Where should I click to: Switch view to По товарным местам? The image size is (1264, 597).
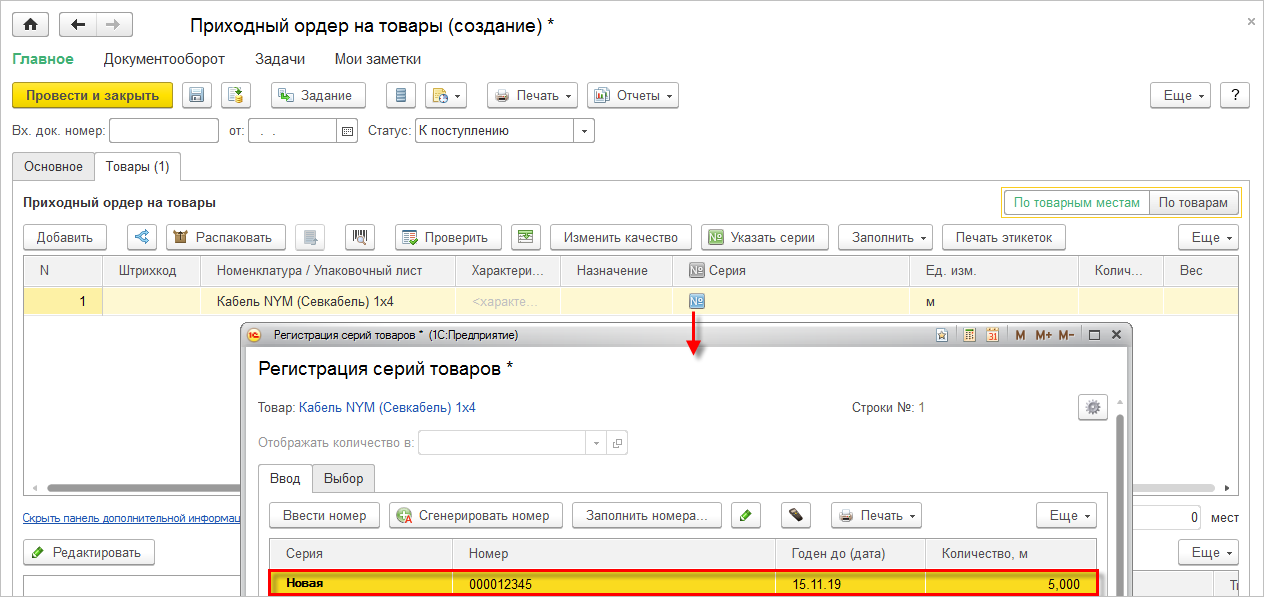1076,202
